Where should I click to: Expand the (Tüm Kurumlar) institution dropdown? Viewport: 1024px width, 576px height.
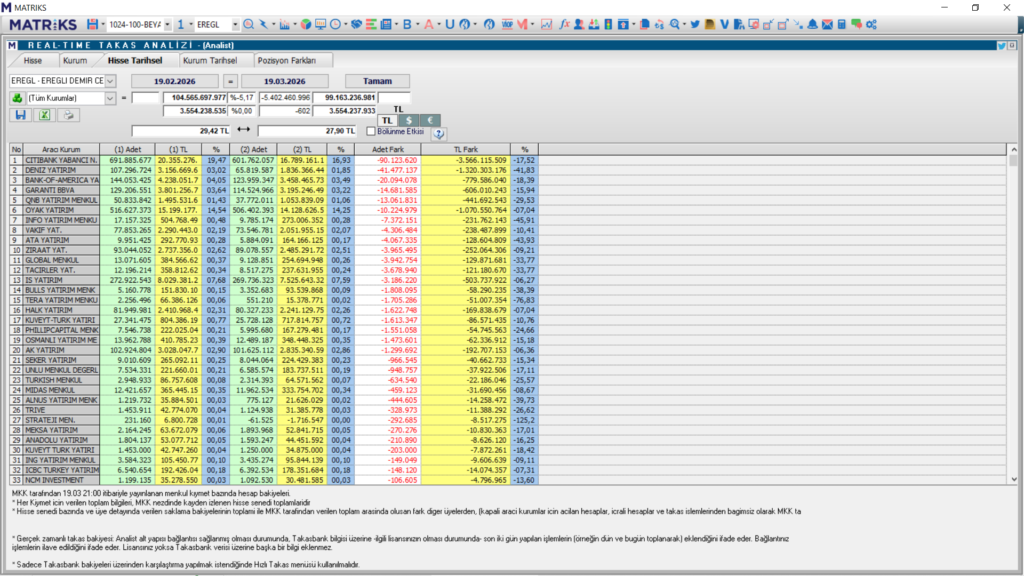(110, 98)
